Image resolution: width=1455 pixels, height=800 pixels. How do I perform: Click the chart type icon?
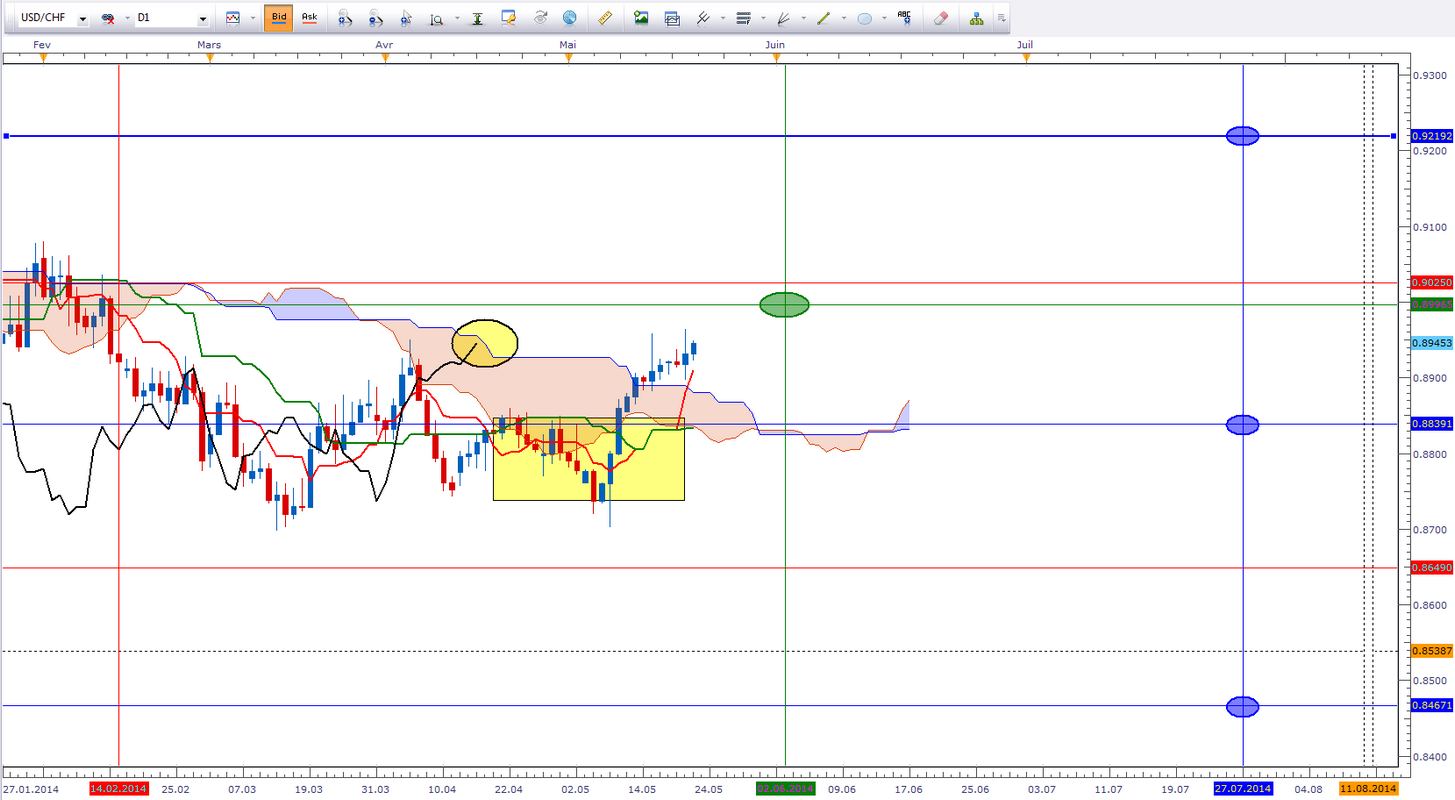pos(233,18)
